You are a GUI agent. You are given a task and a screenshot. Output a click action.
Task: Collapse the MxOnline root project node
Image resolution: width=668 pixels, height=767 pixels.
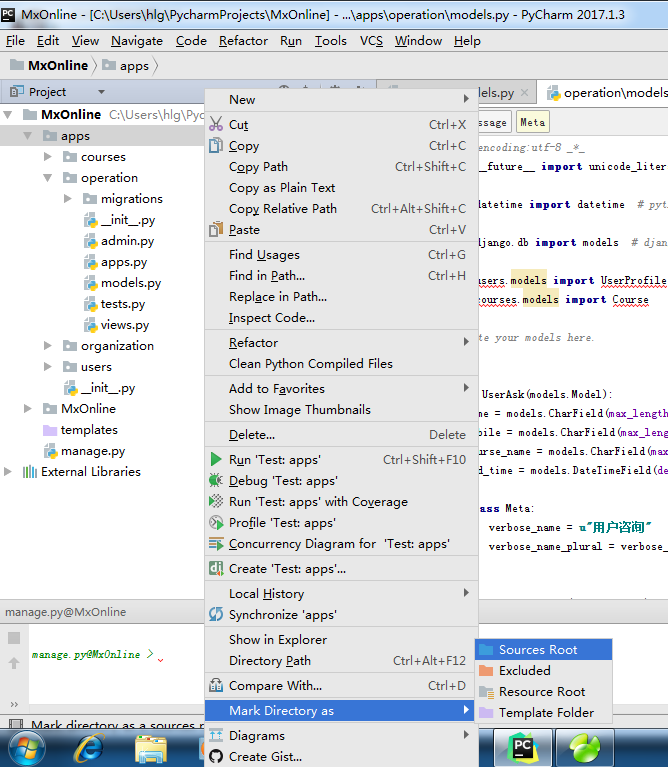click(8, 115)
